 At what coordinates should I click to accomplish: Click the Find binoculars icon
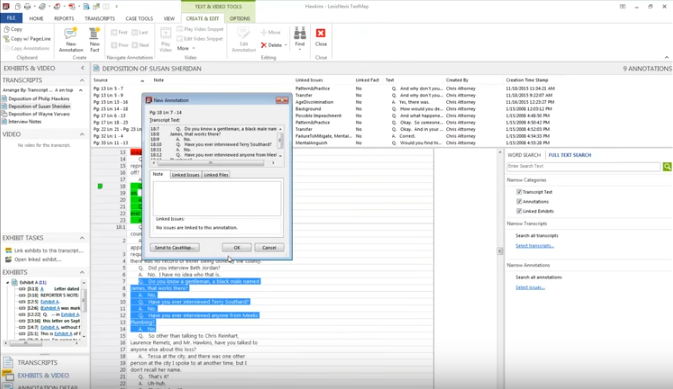pyautogui.click(x=300, y=33)
